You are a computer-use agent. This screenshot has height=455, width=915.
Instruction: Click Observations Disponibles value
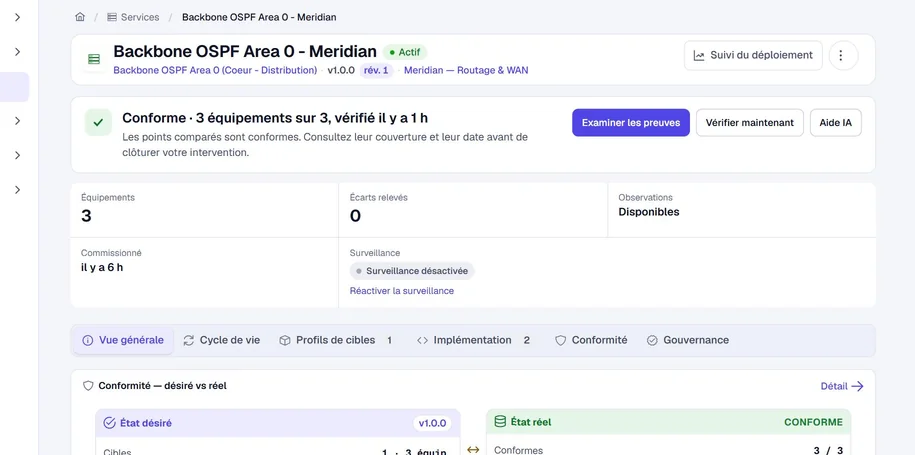[x=649, y=212]
